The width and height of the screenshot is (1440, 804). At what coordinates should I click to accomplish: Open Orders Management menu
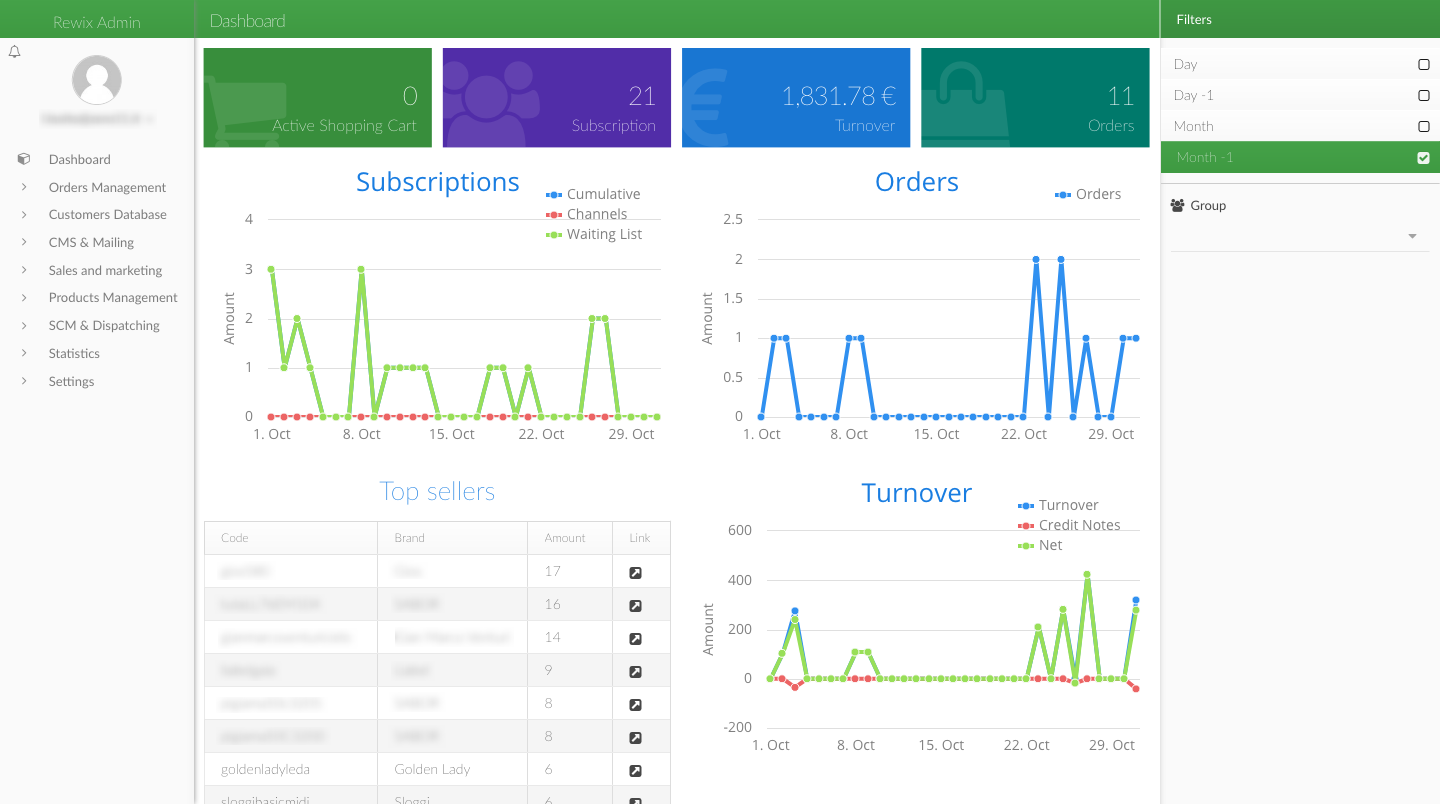point(107,187)
